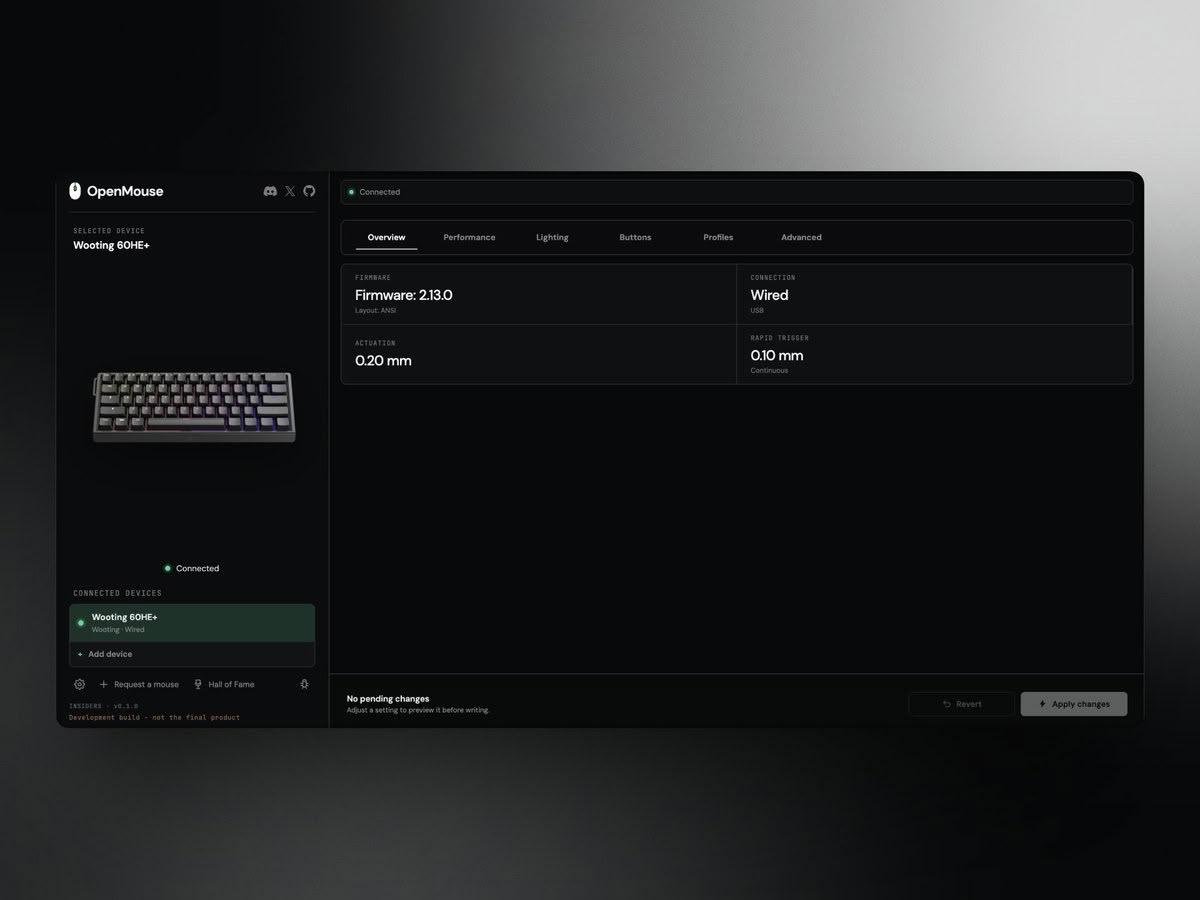Image resolution: width=1200 pixels, height=900 pixels.
Task: Click Add device
Action: click(192, 654)
